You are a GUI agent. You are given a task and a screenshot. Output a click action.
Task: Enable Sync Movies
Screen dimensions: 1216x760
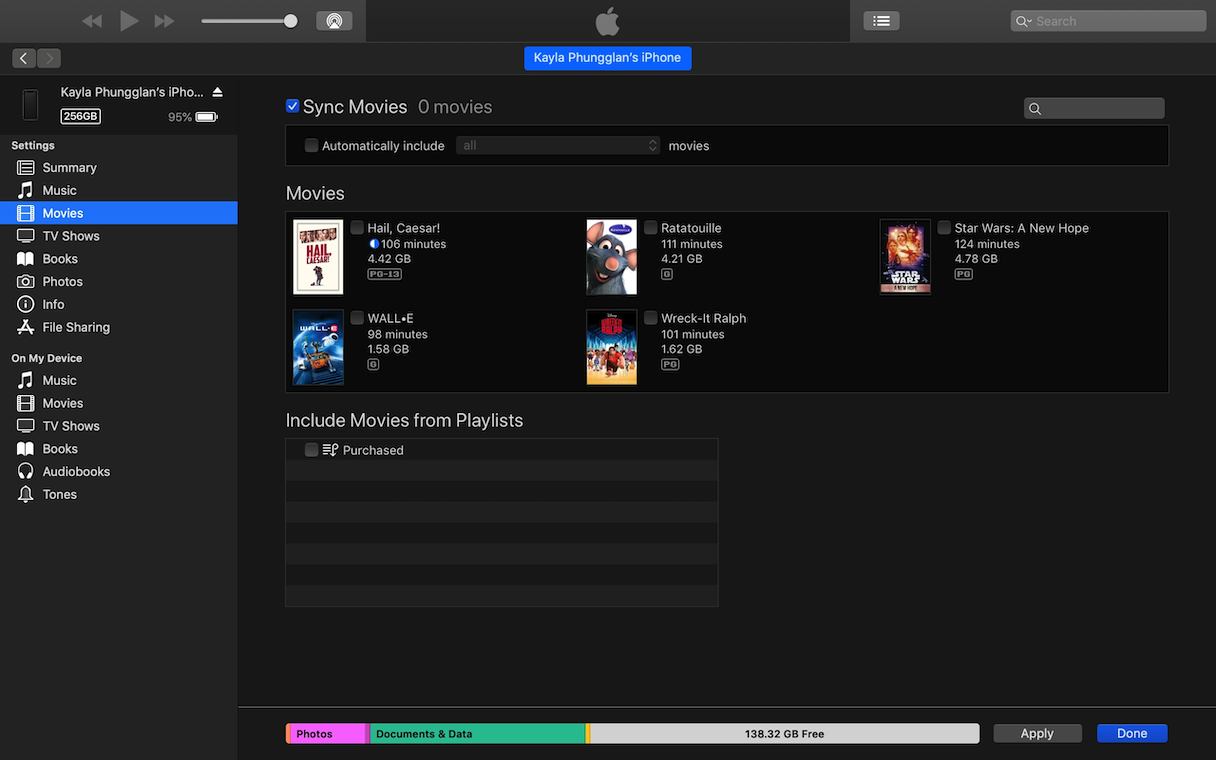292,105
